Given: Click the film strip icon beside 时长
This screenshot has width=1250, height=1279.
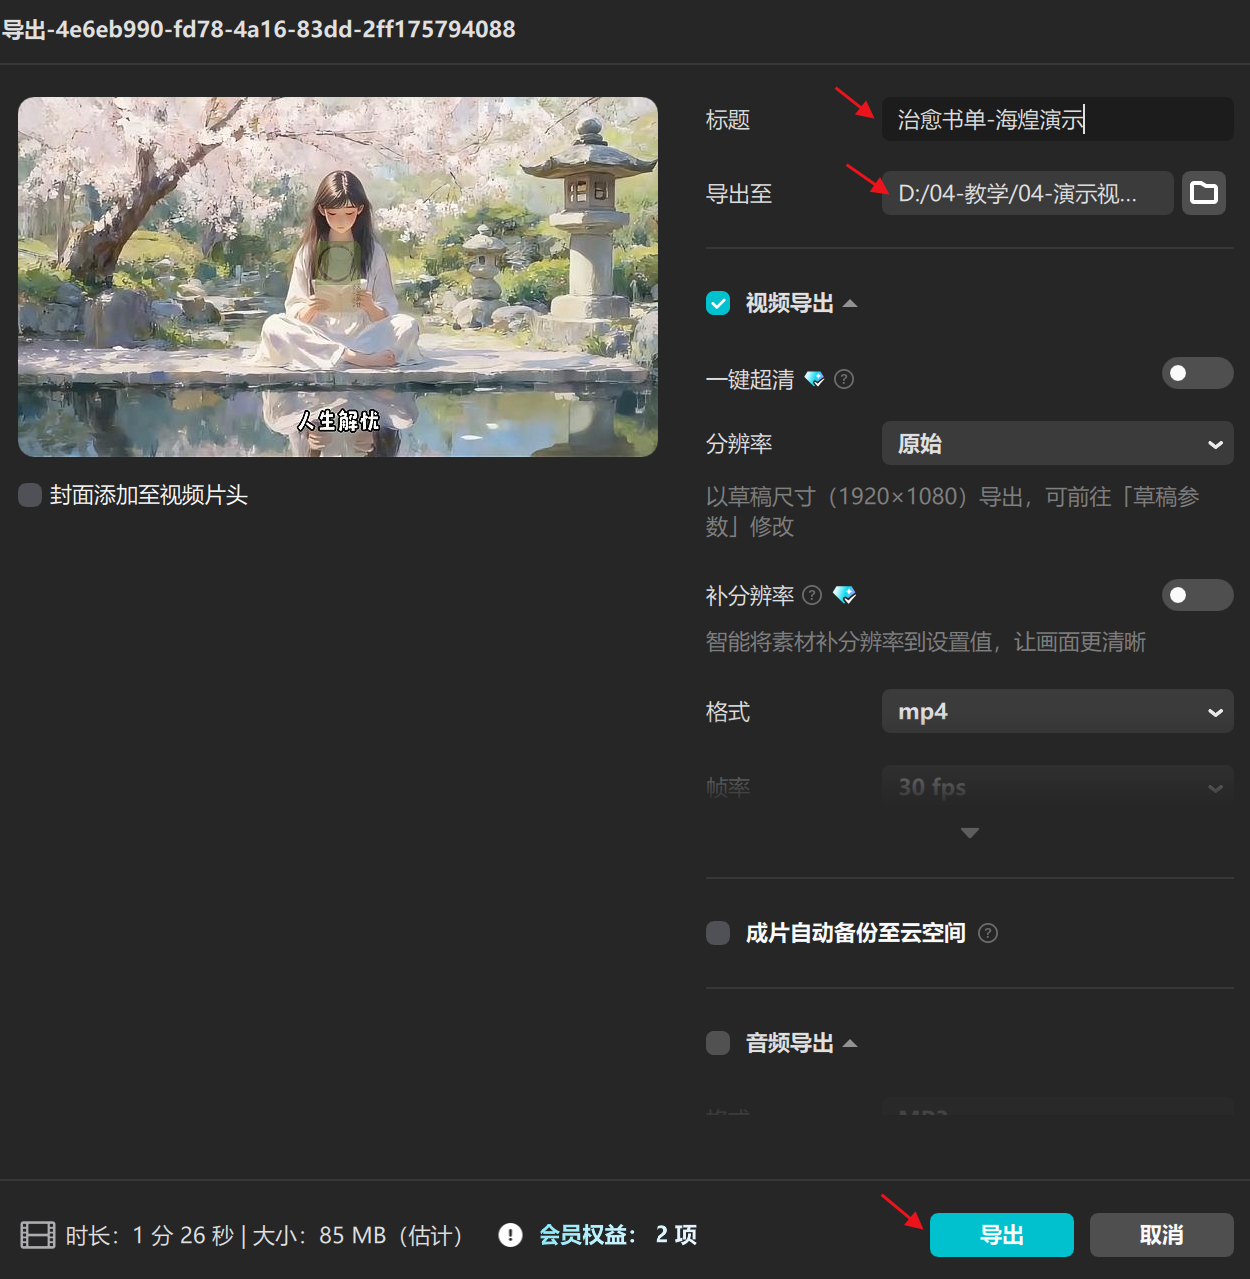Looking at the screenshot, I should point(37,1235).
